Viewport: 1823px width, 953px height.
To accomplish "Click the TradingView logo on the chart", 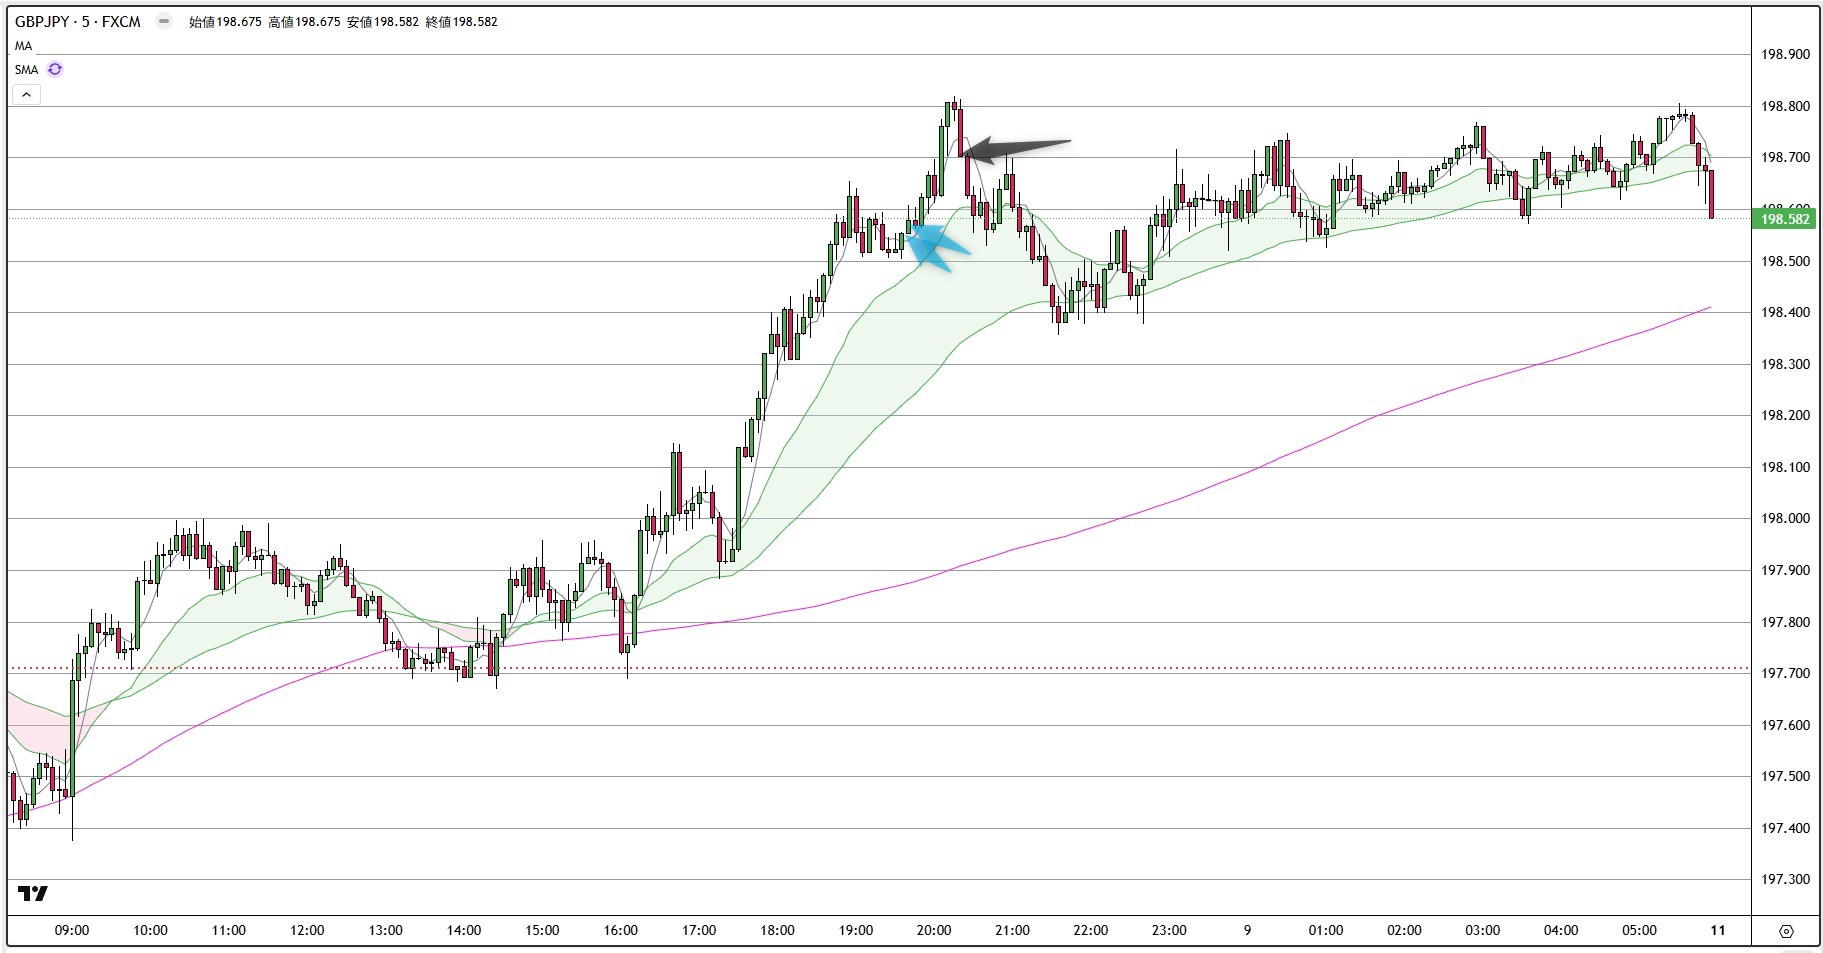I will pos(33,893).
